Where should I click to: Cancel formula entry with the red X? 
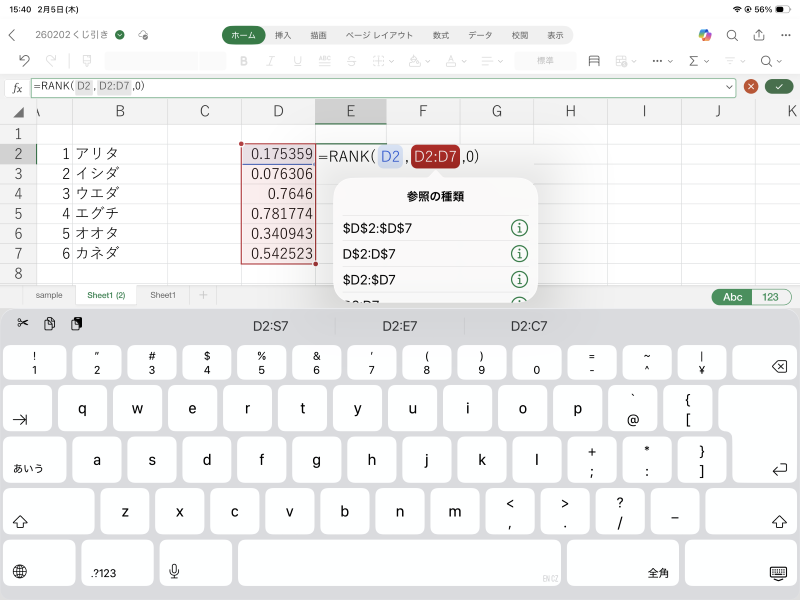(751, 87)
